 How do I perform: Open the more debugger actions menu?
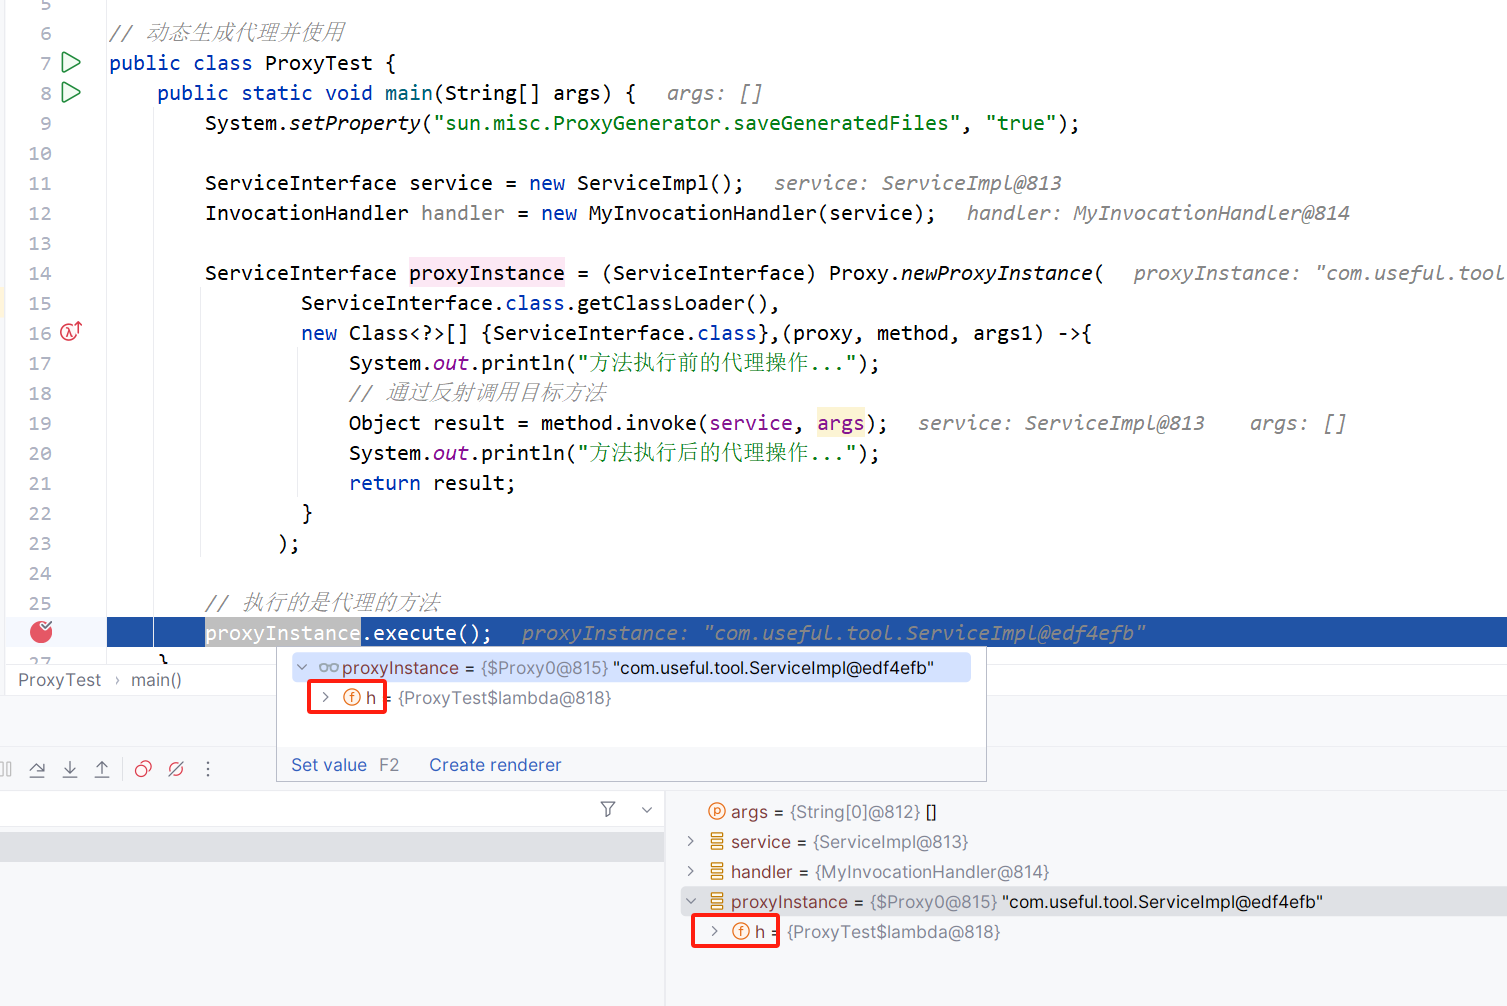coord(208,769)
